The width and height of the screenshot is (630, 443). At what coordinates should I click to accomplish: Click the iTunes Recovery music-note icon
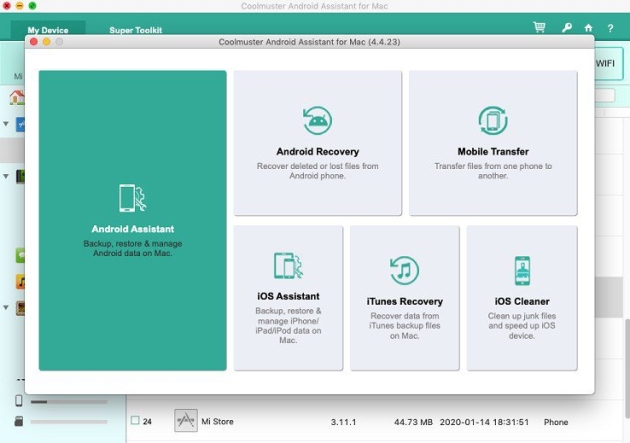click(405, 270)
